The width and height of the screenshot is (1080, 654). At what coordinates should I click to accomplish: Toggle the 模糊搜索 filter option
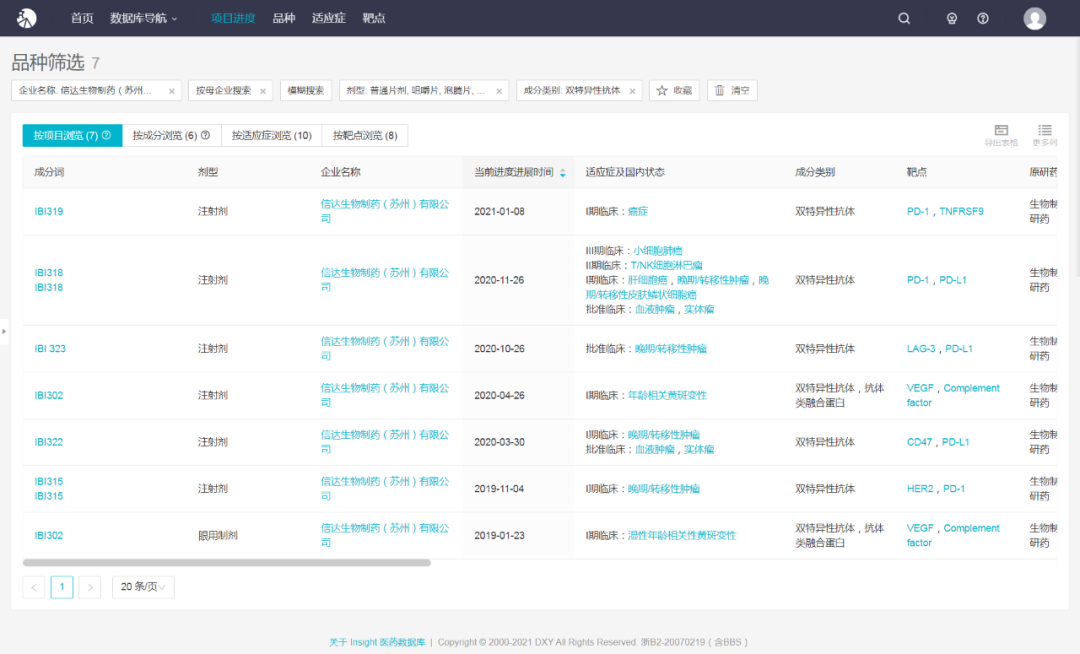[306, 90]
